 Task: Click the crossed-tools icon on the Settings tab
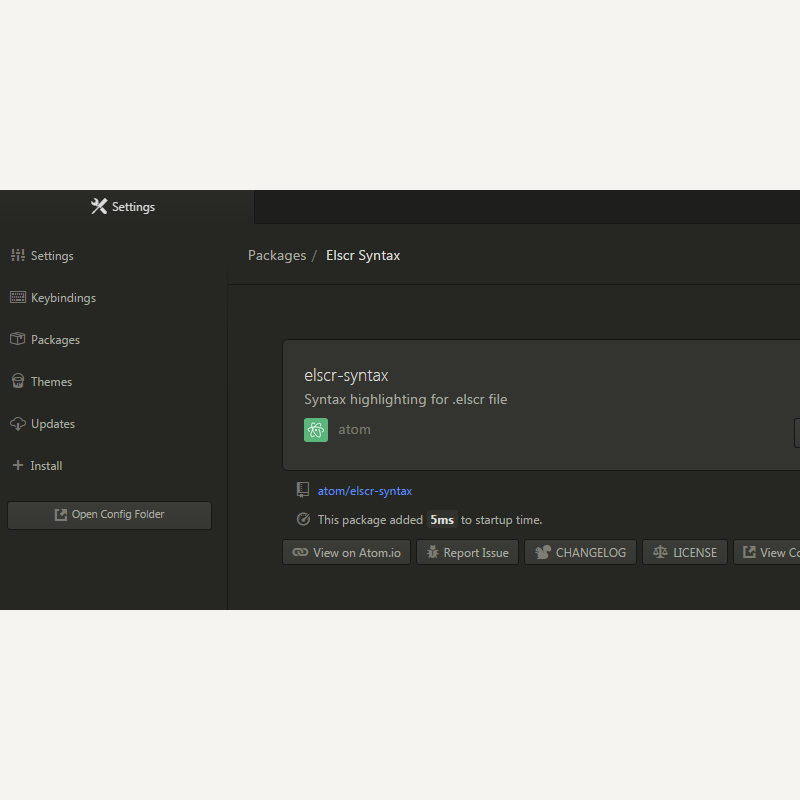pos(98,206)
